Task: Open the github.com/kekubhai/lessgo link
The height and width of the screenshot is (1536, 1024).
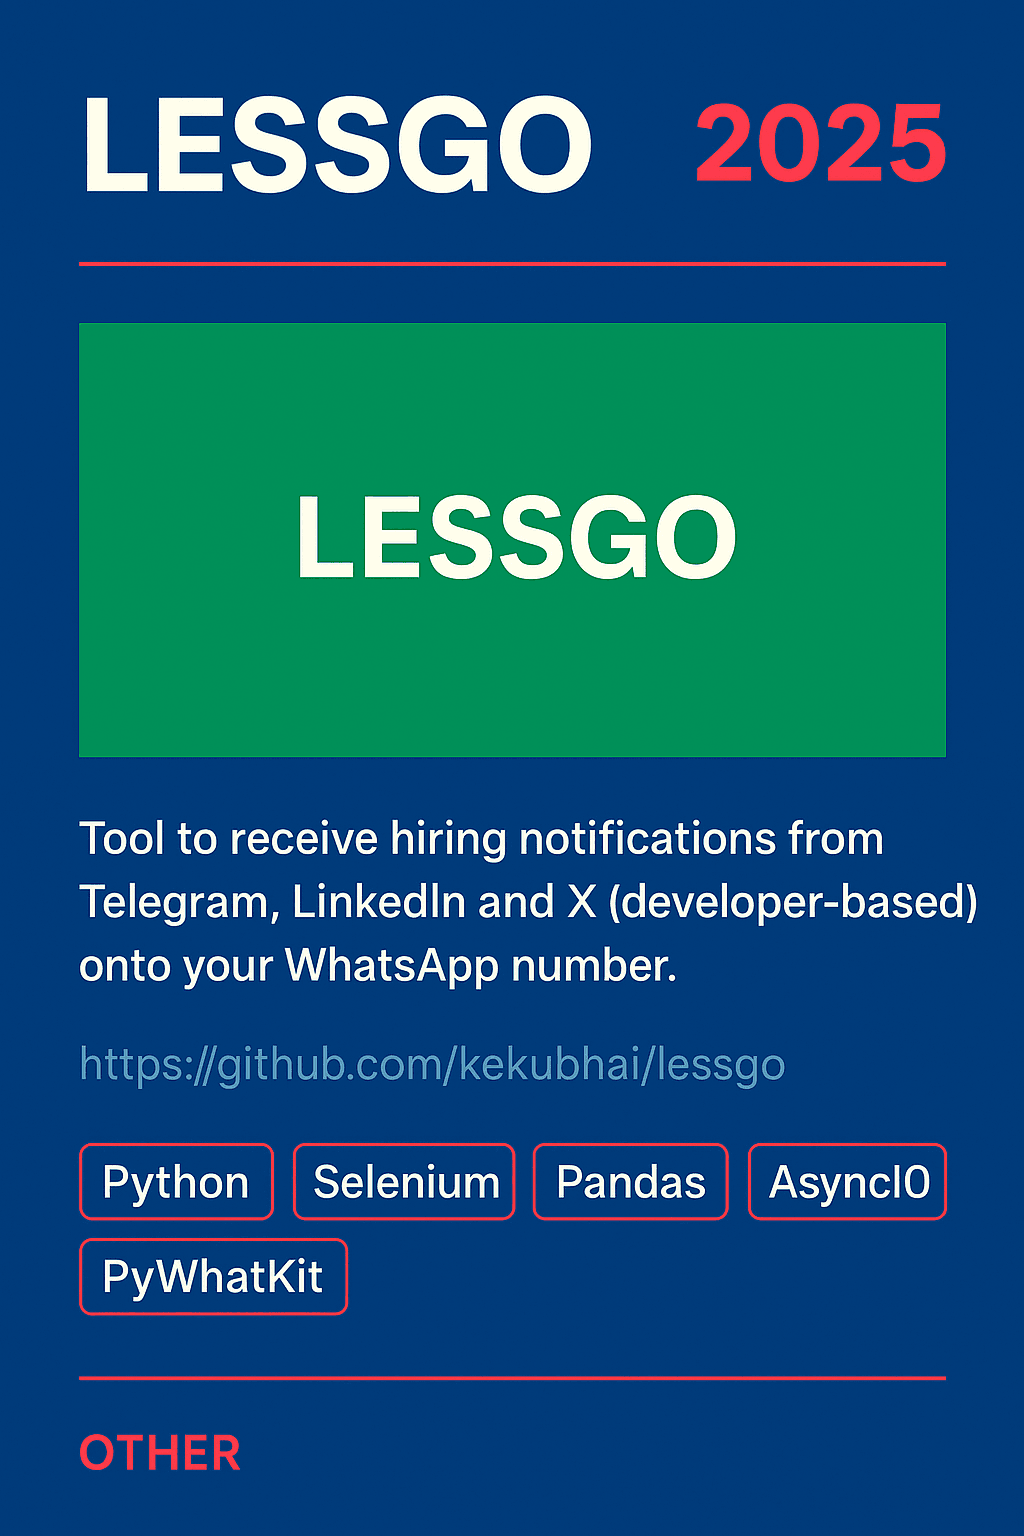Action: point(432,1064)
